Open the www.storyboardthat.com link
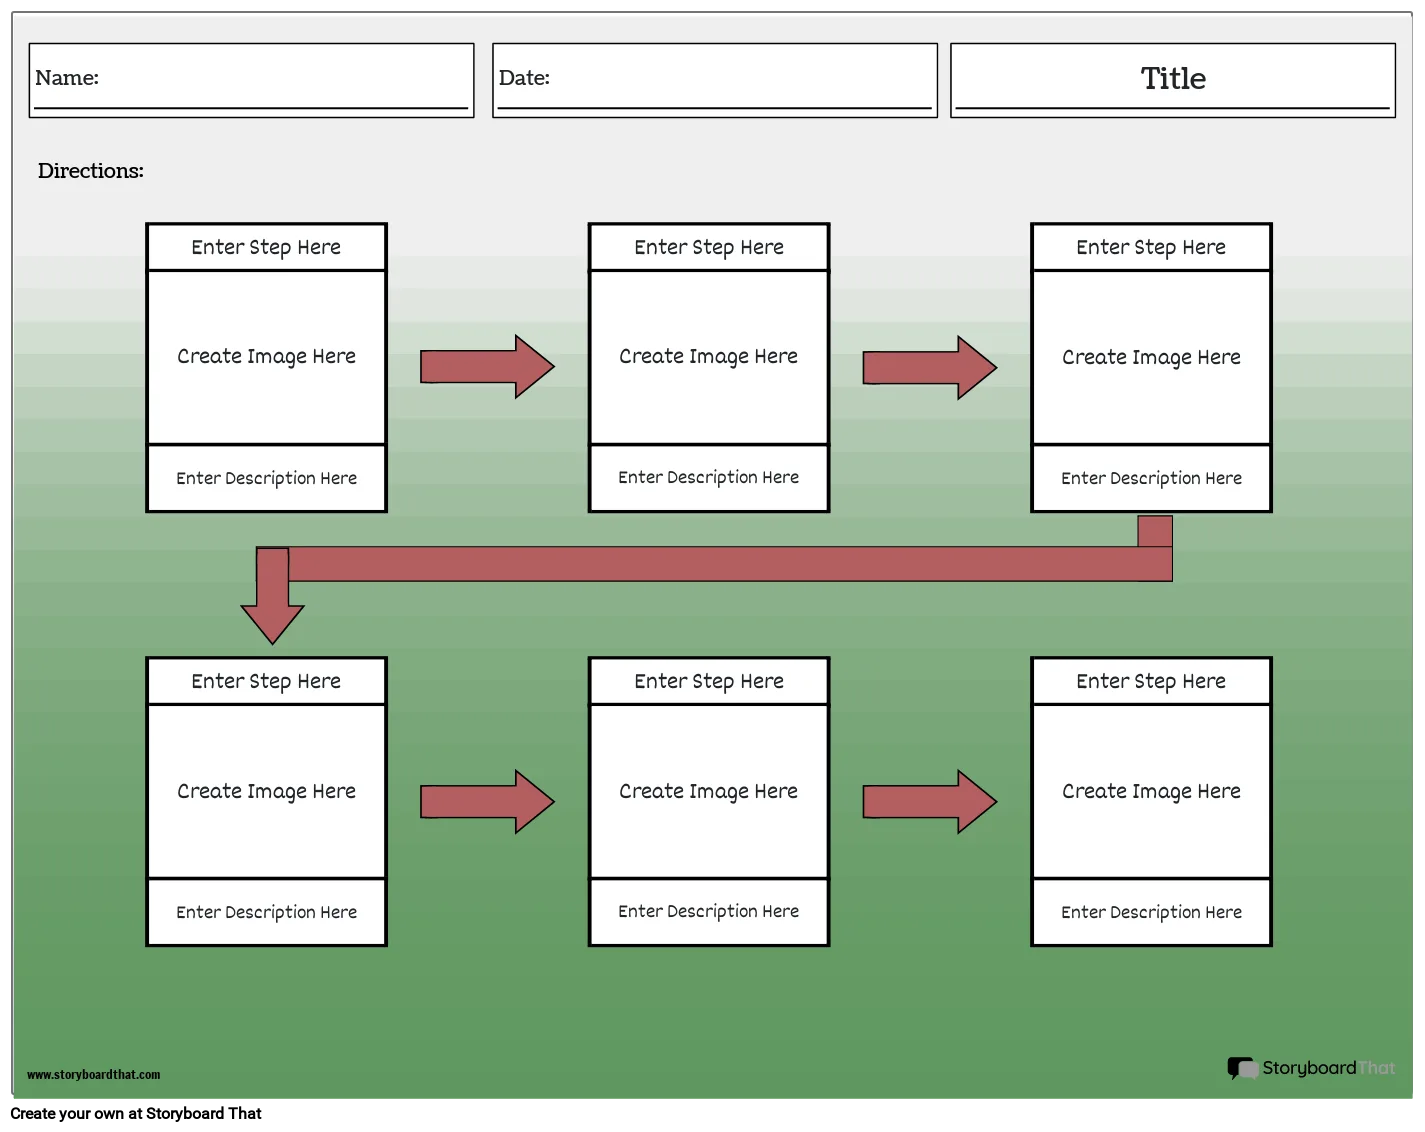The image size is (1425, 1132). coord(93,1075)
